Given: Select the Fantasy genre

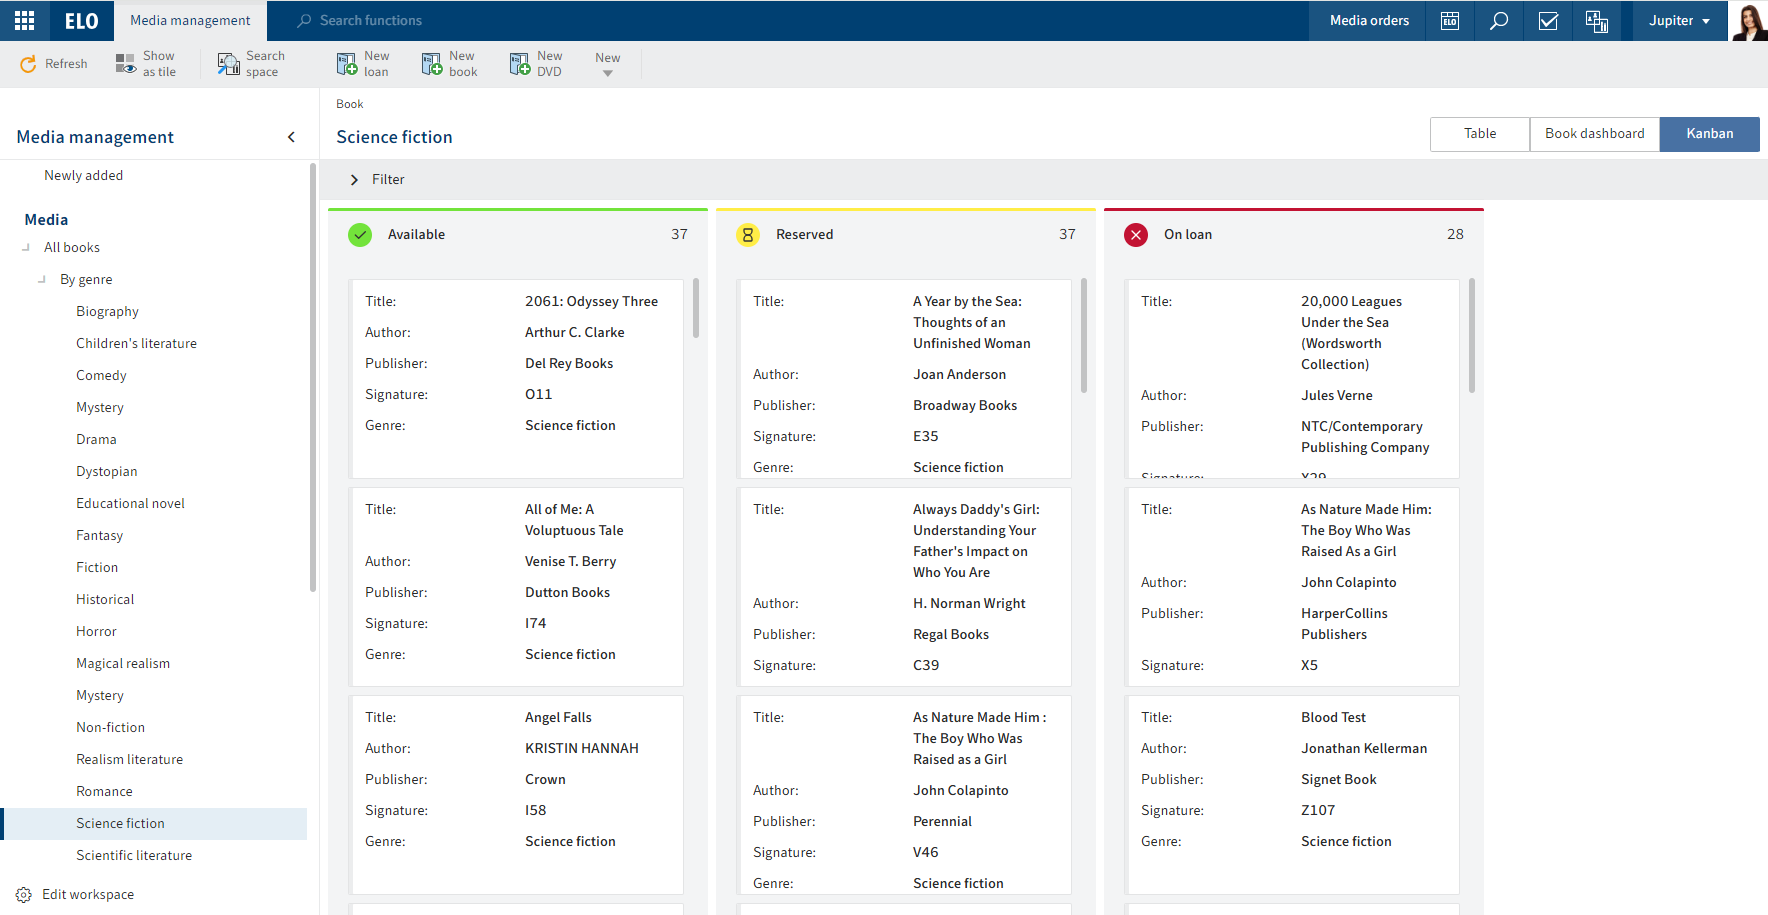Looking at the screenshot, I should (x=100, y=536).
